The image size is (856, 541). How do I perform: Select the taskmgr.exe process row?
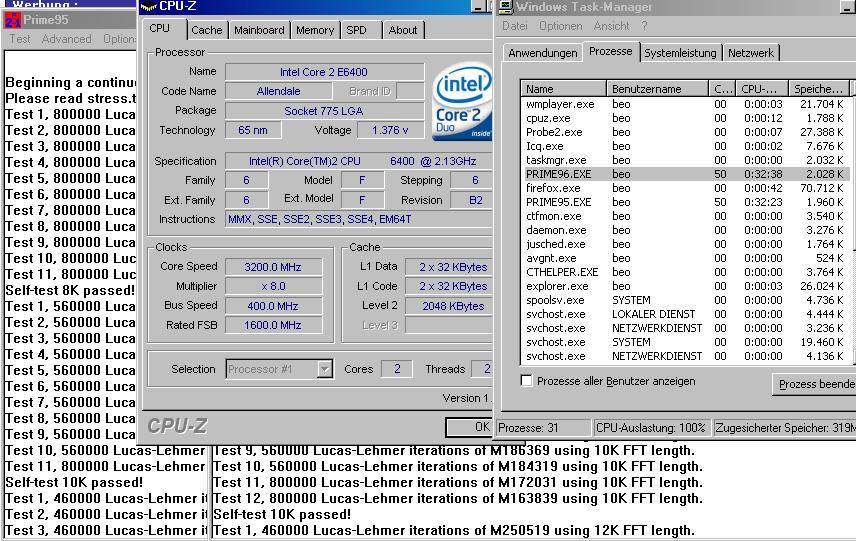pyautogui.click(x=685, y=160)
